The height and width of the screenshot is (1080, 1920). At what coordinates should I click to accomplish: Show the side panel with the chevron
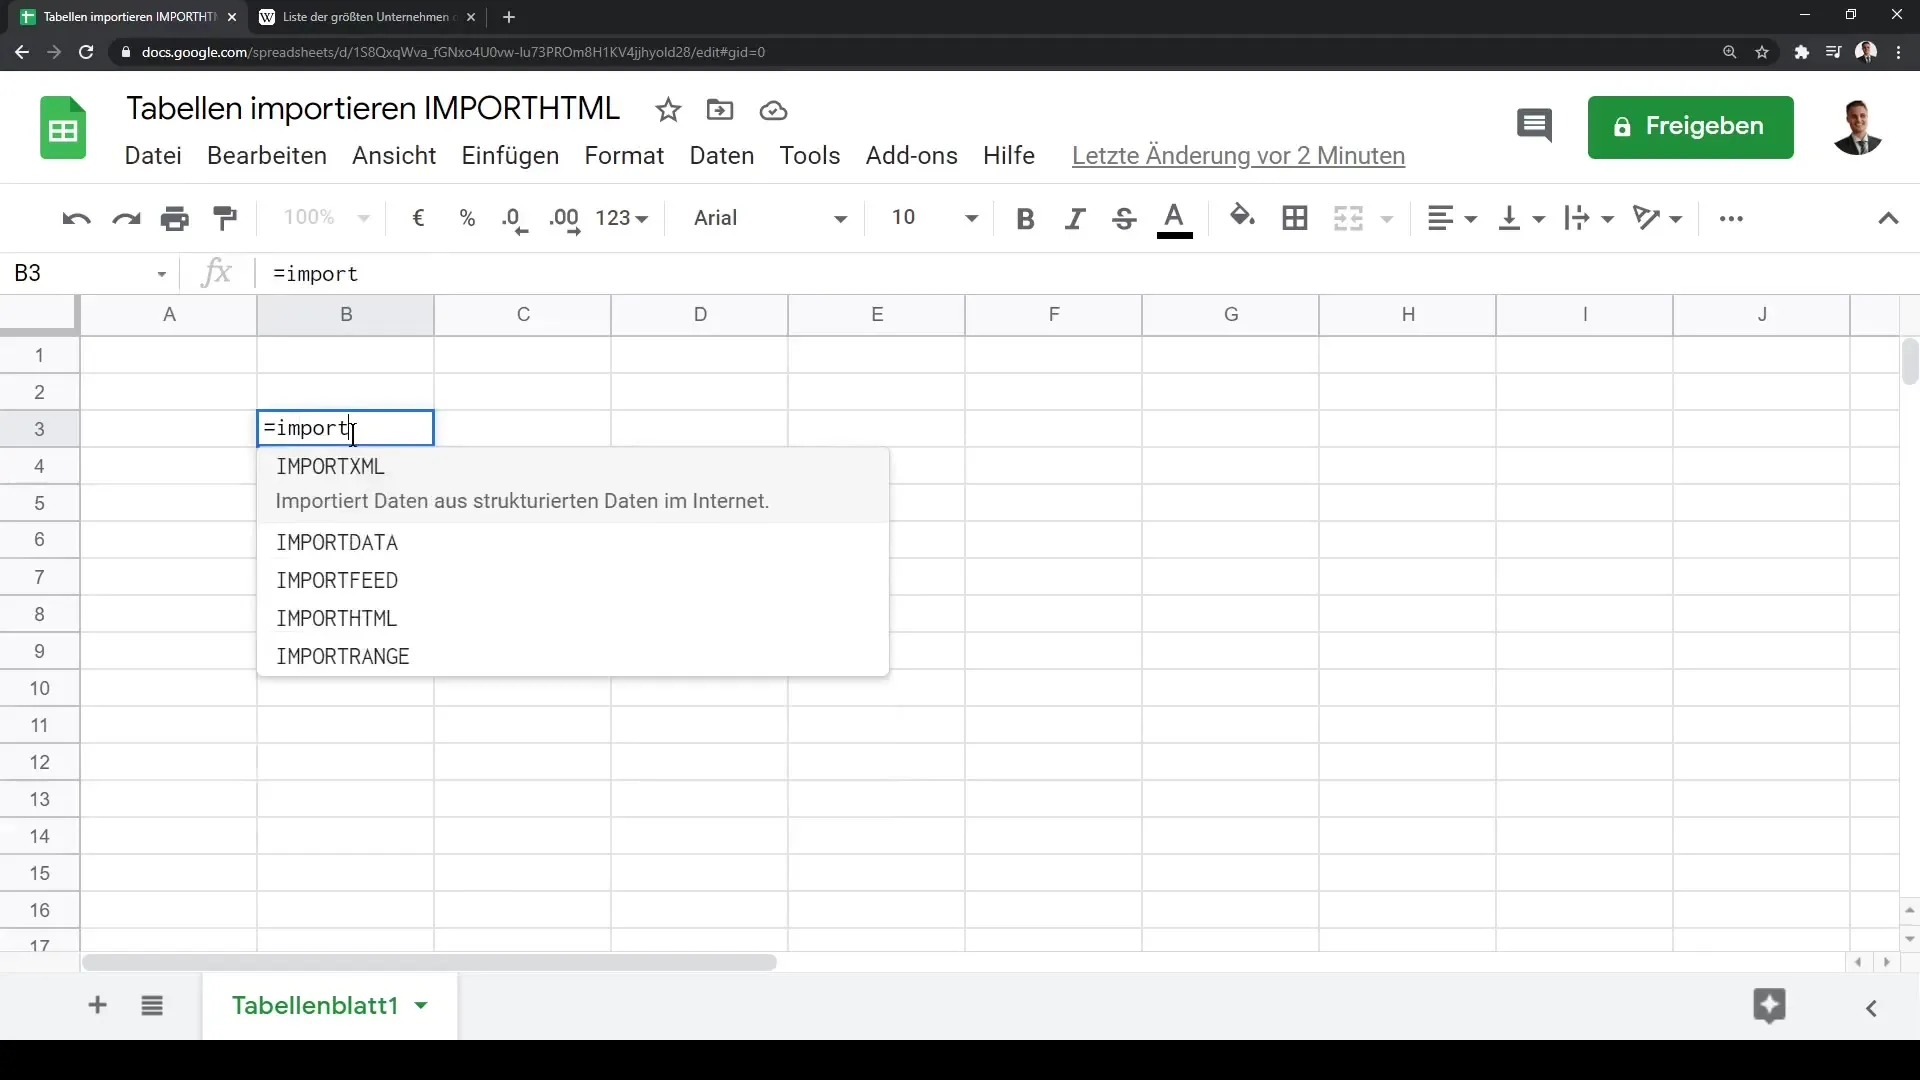1872,1008
